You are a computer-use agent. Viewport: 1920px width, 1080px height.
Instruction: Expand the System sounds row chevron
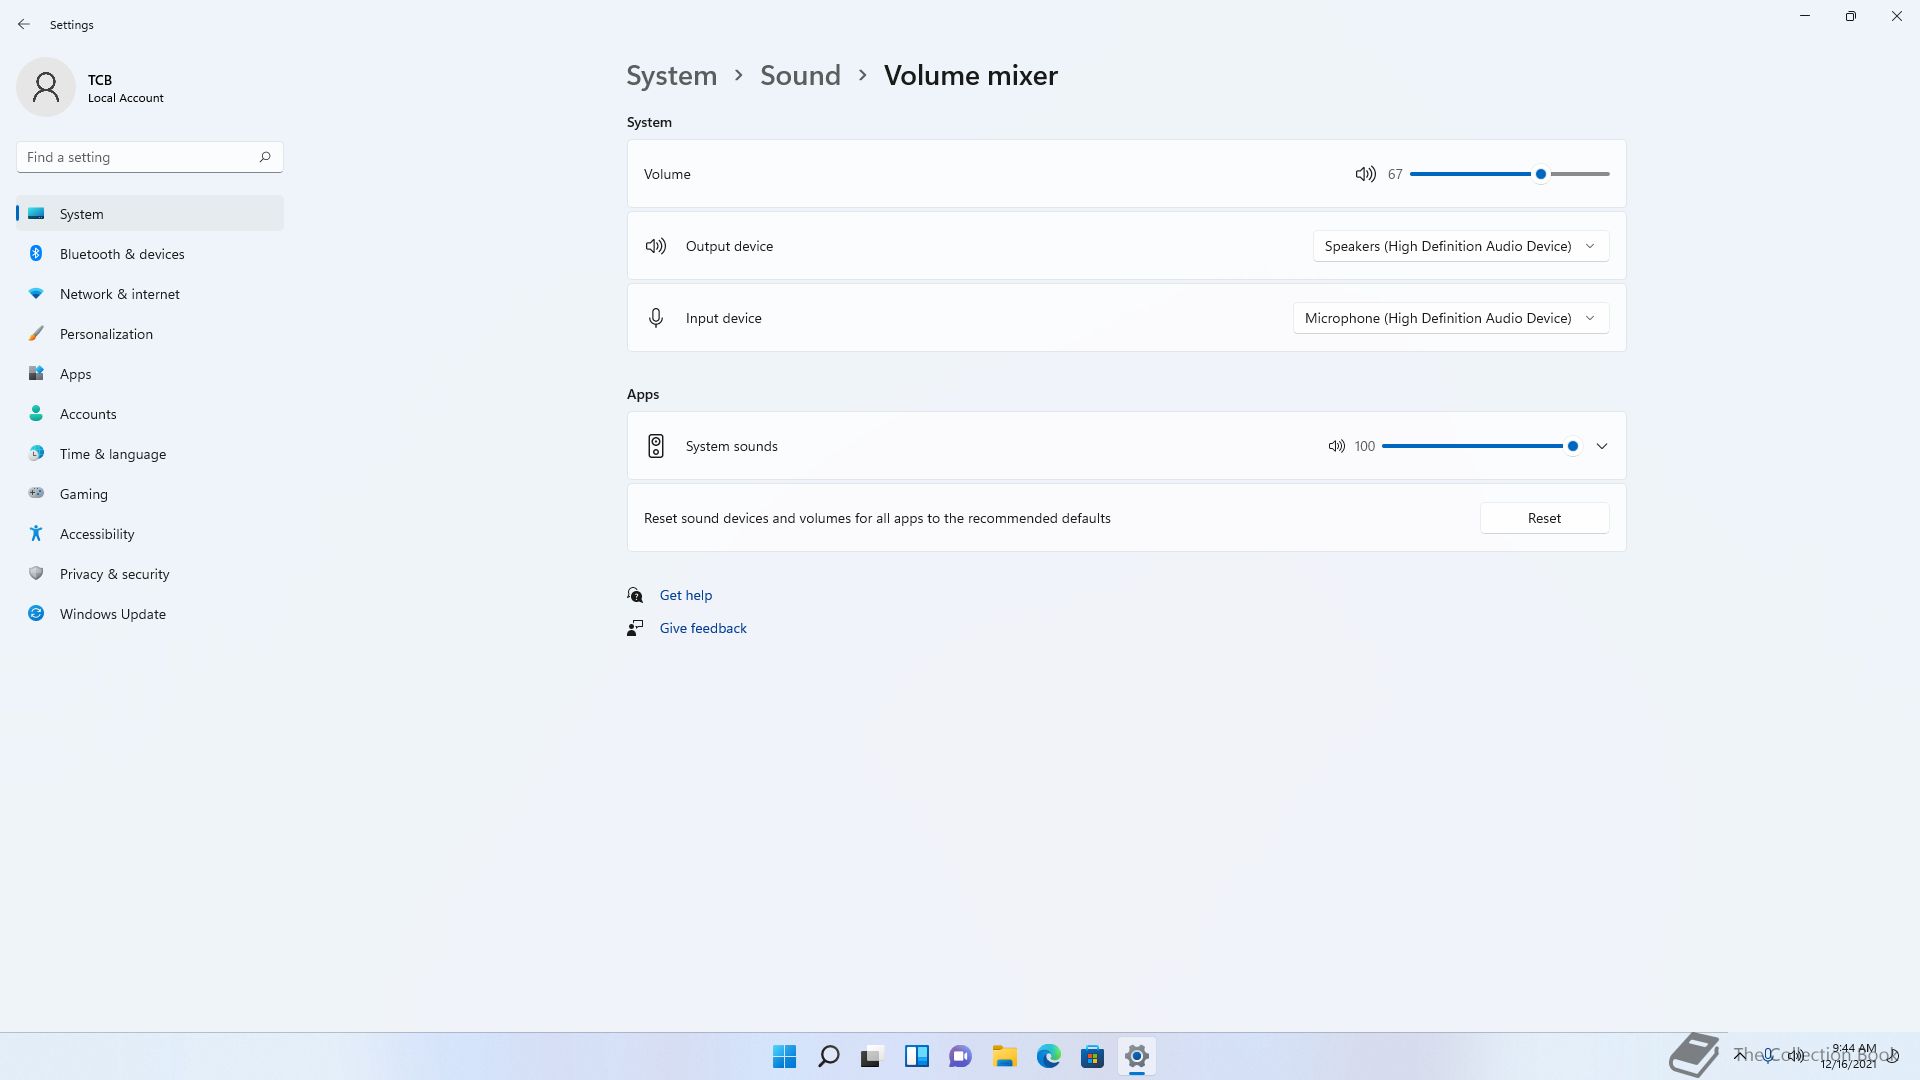1602,446
